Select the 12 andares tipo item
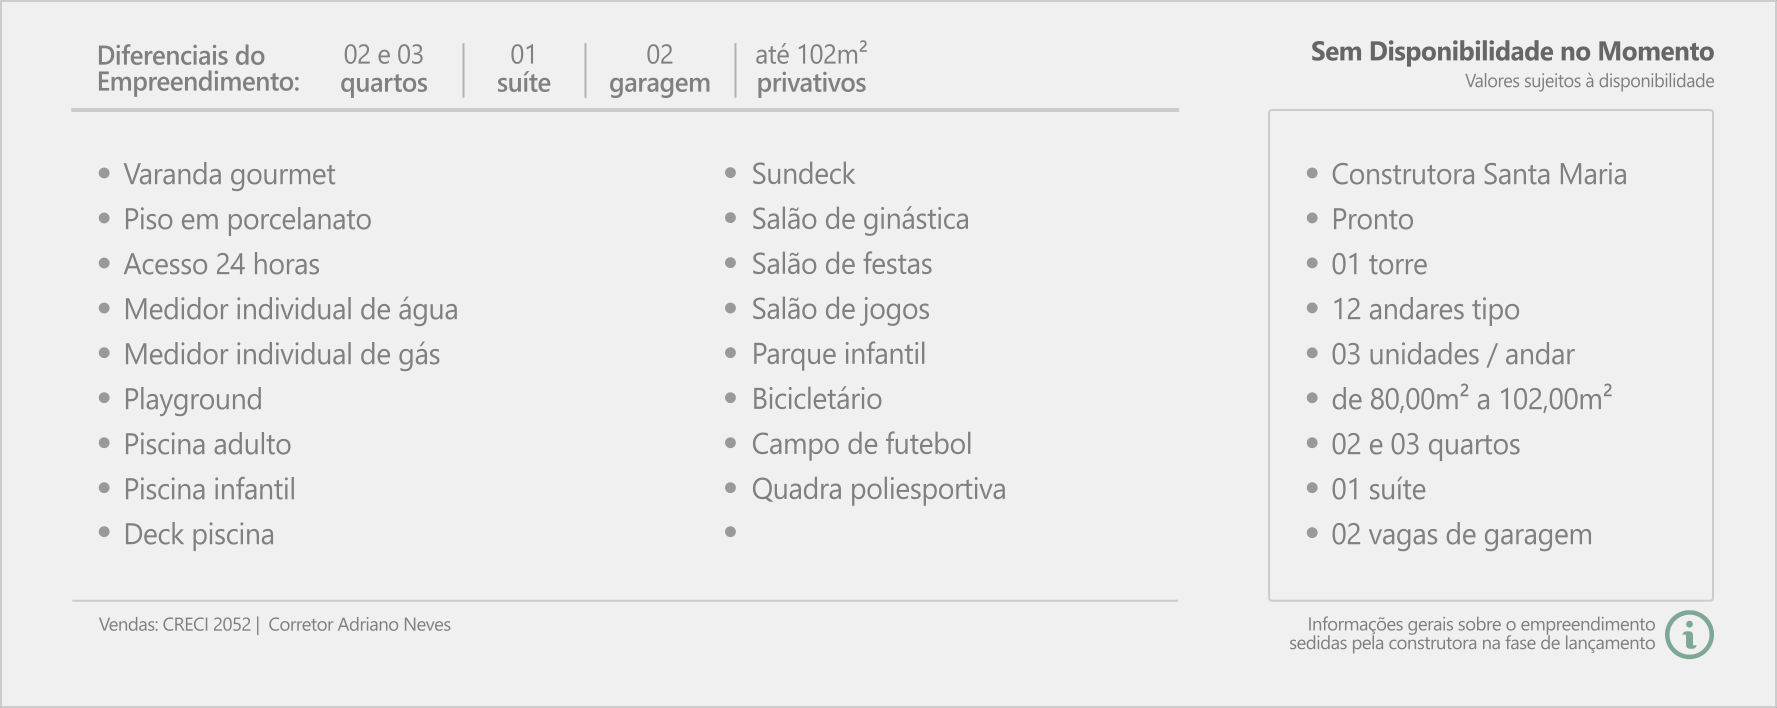 point(1425,310)
